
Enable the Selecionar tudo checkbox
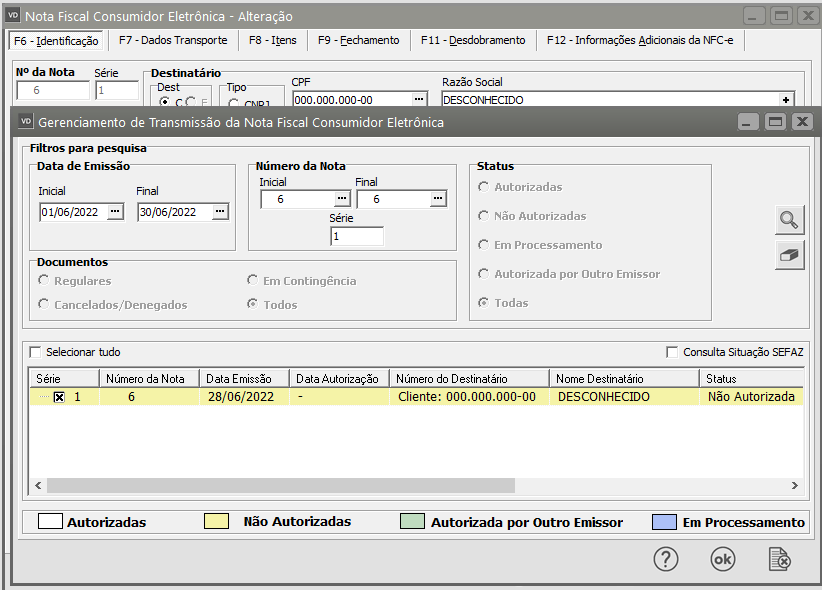click(x=37, y=352)
